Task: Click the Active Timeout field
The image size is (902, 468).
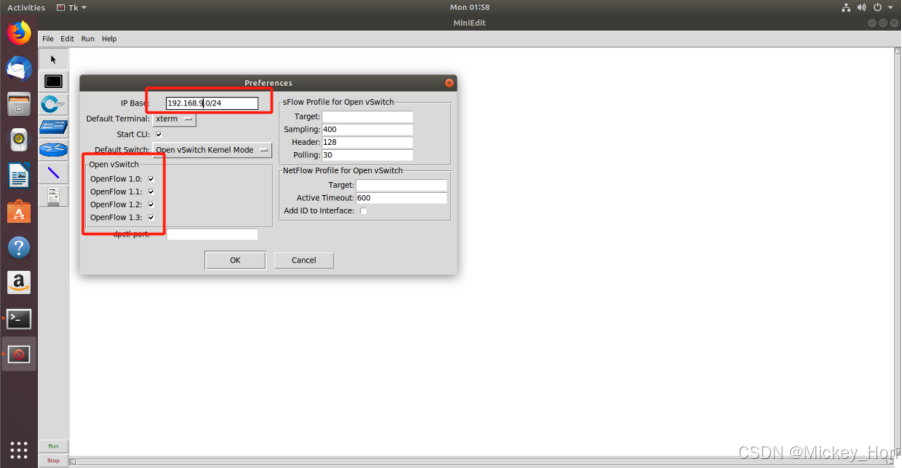Action: (x=402, y=198)
